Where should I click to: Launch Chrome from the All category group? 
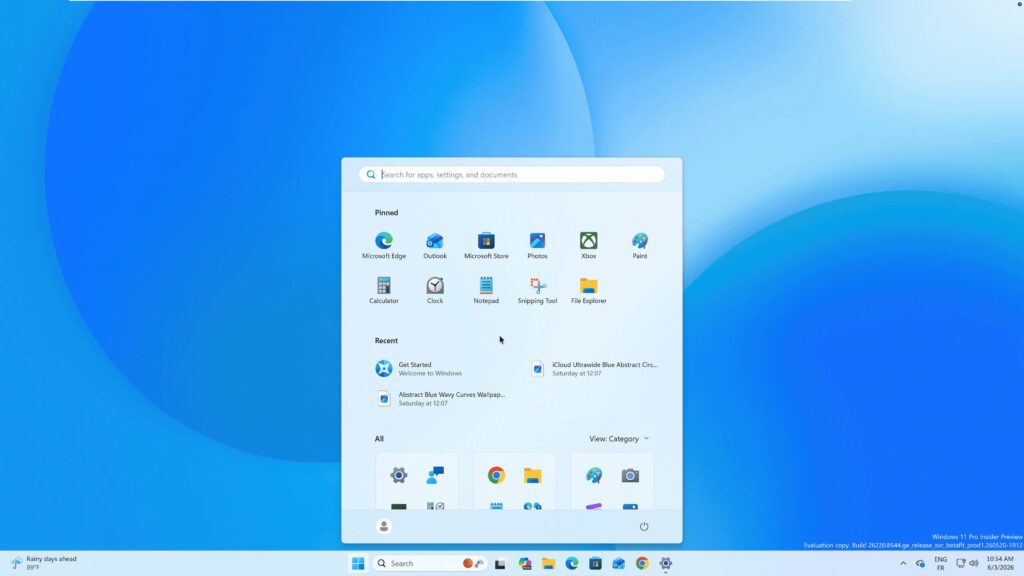pos(496,475)
